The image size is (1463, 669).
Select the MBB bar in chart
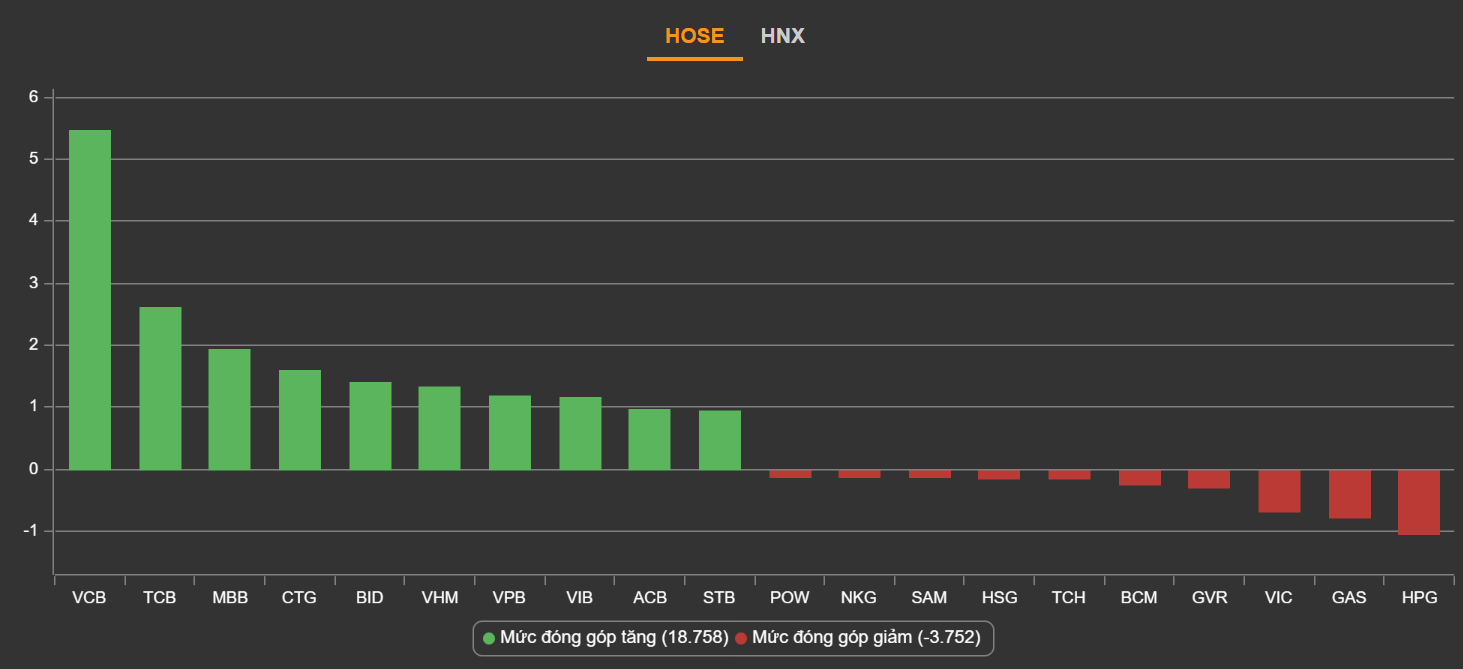pos(230,409)
